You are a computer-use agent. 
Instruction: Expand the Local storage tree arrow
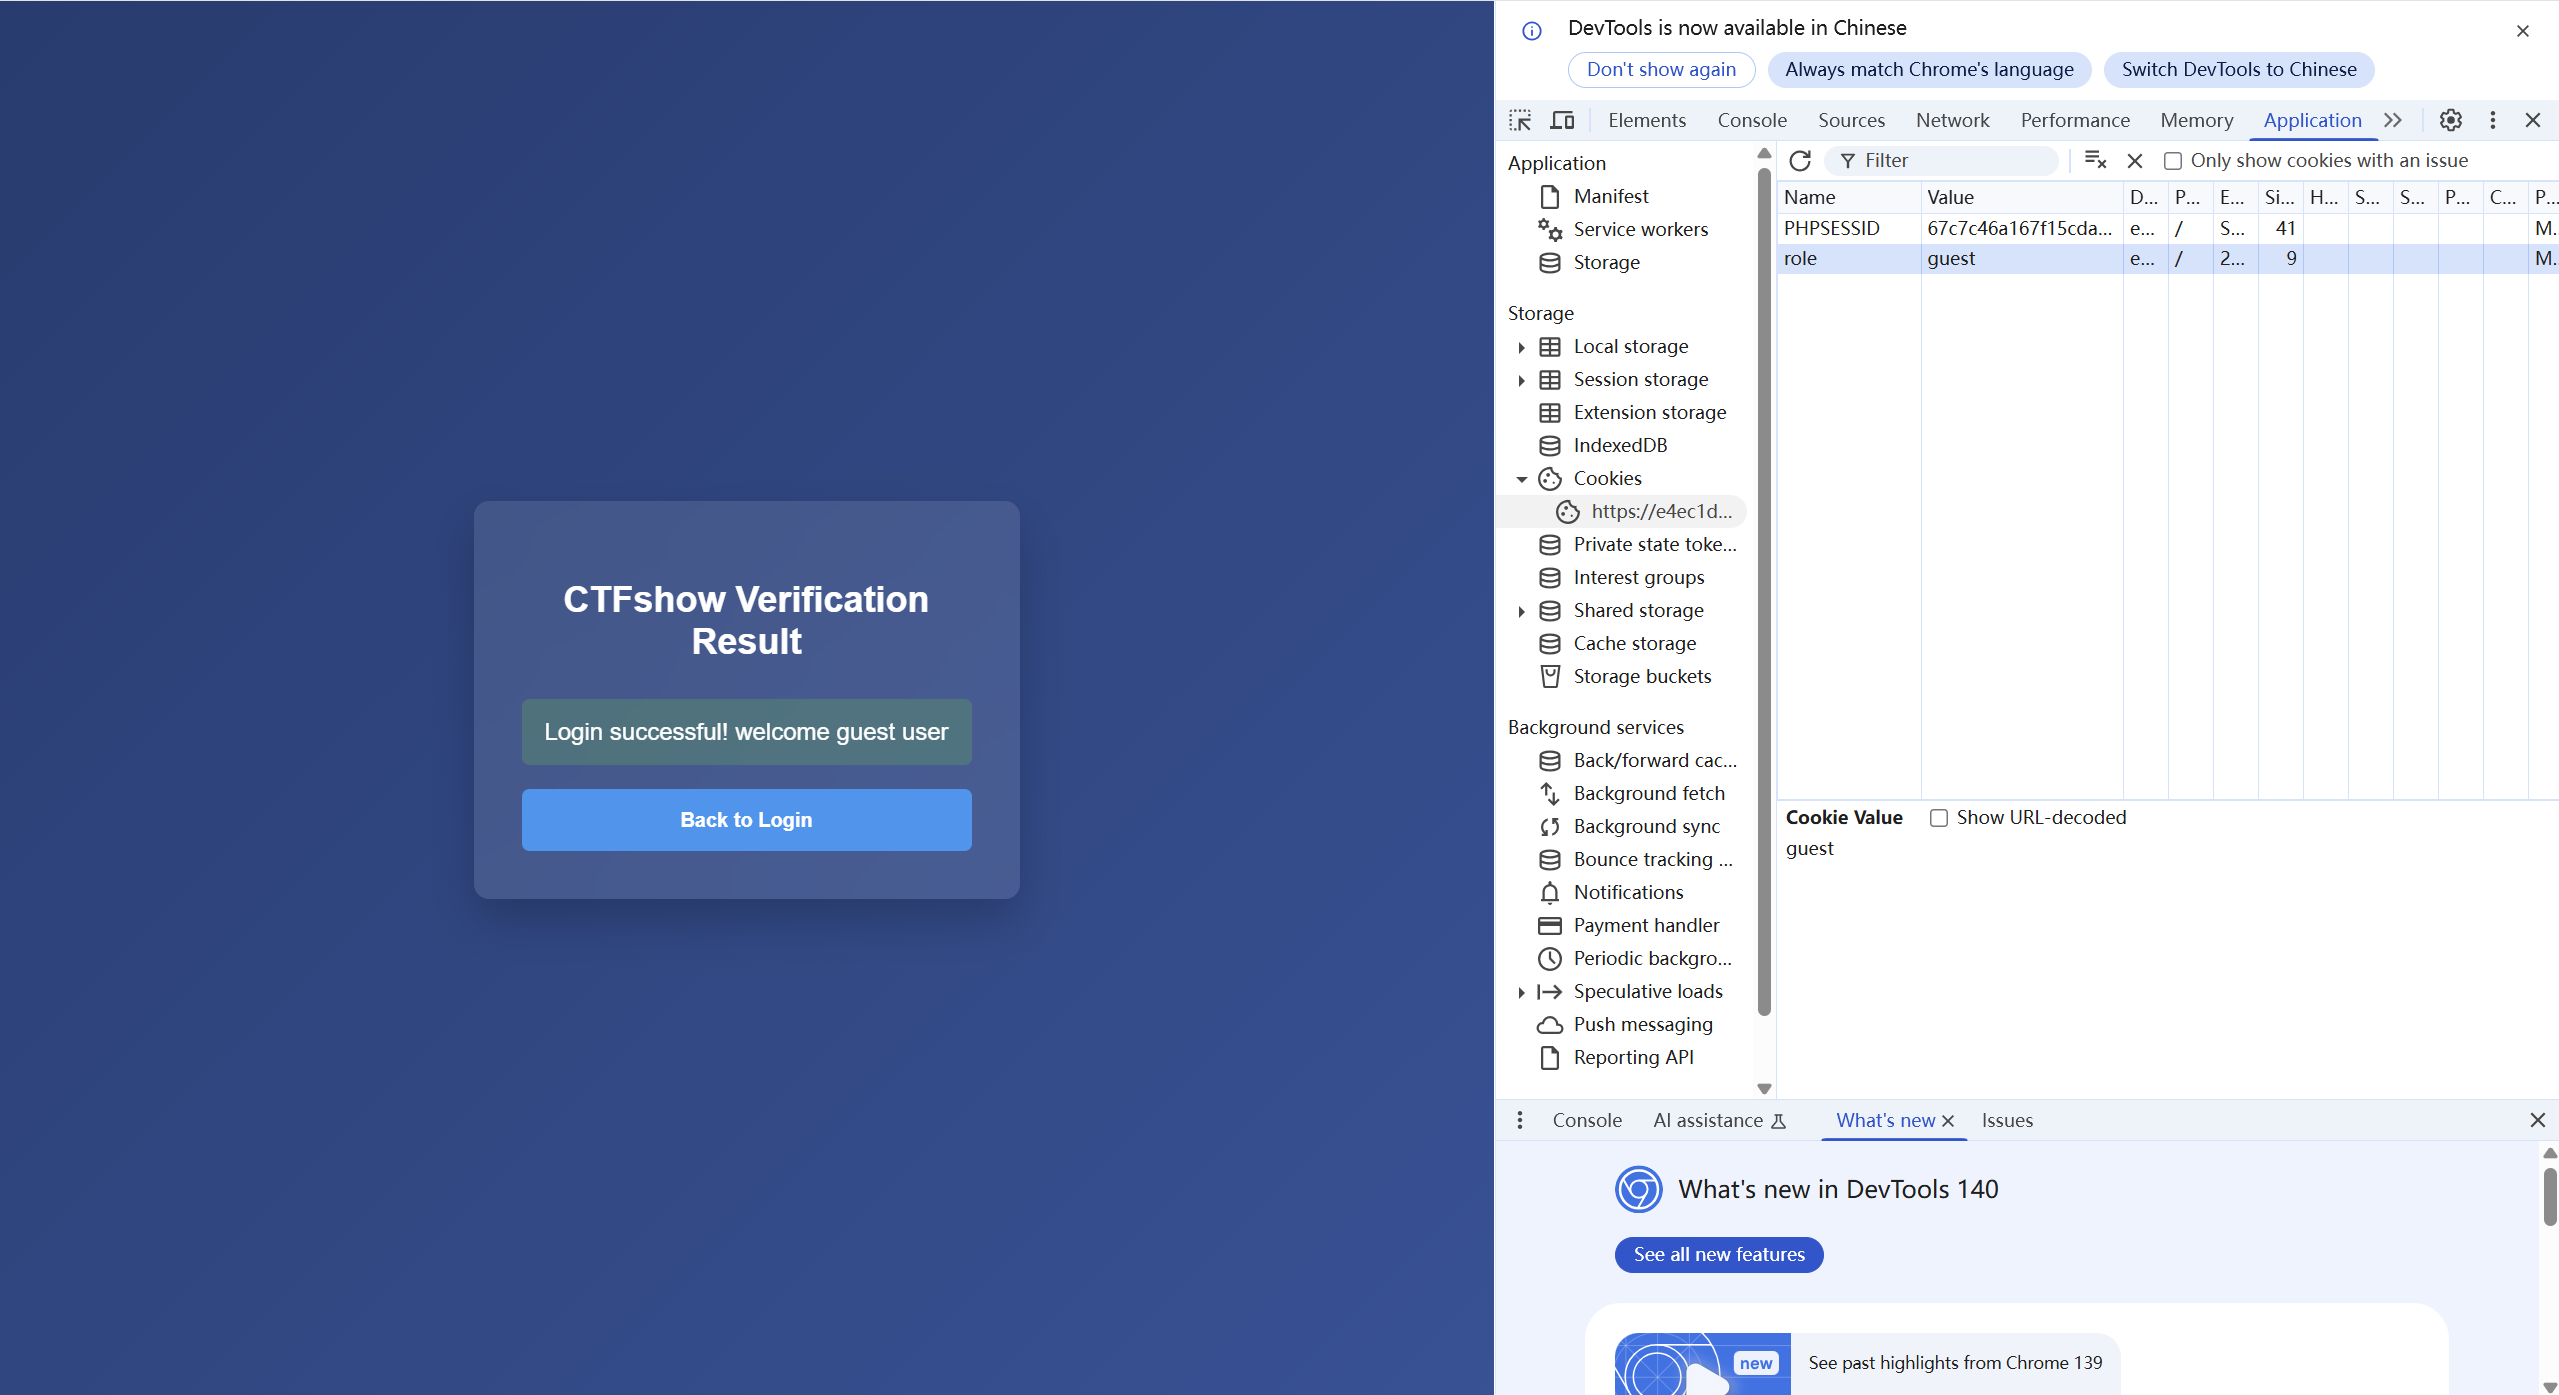1521,348
